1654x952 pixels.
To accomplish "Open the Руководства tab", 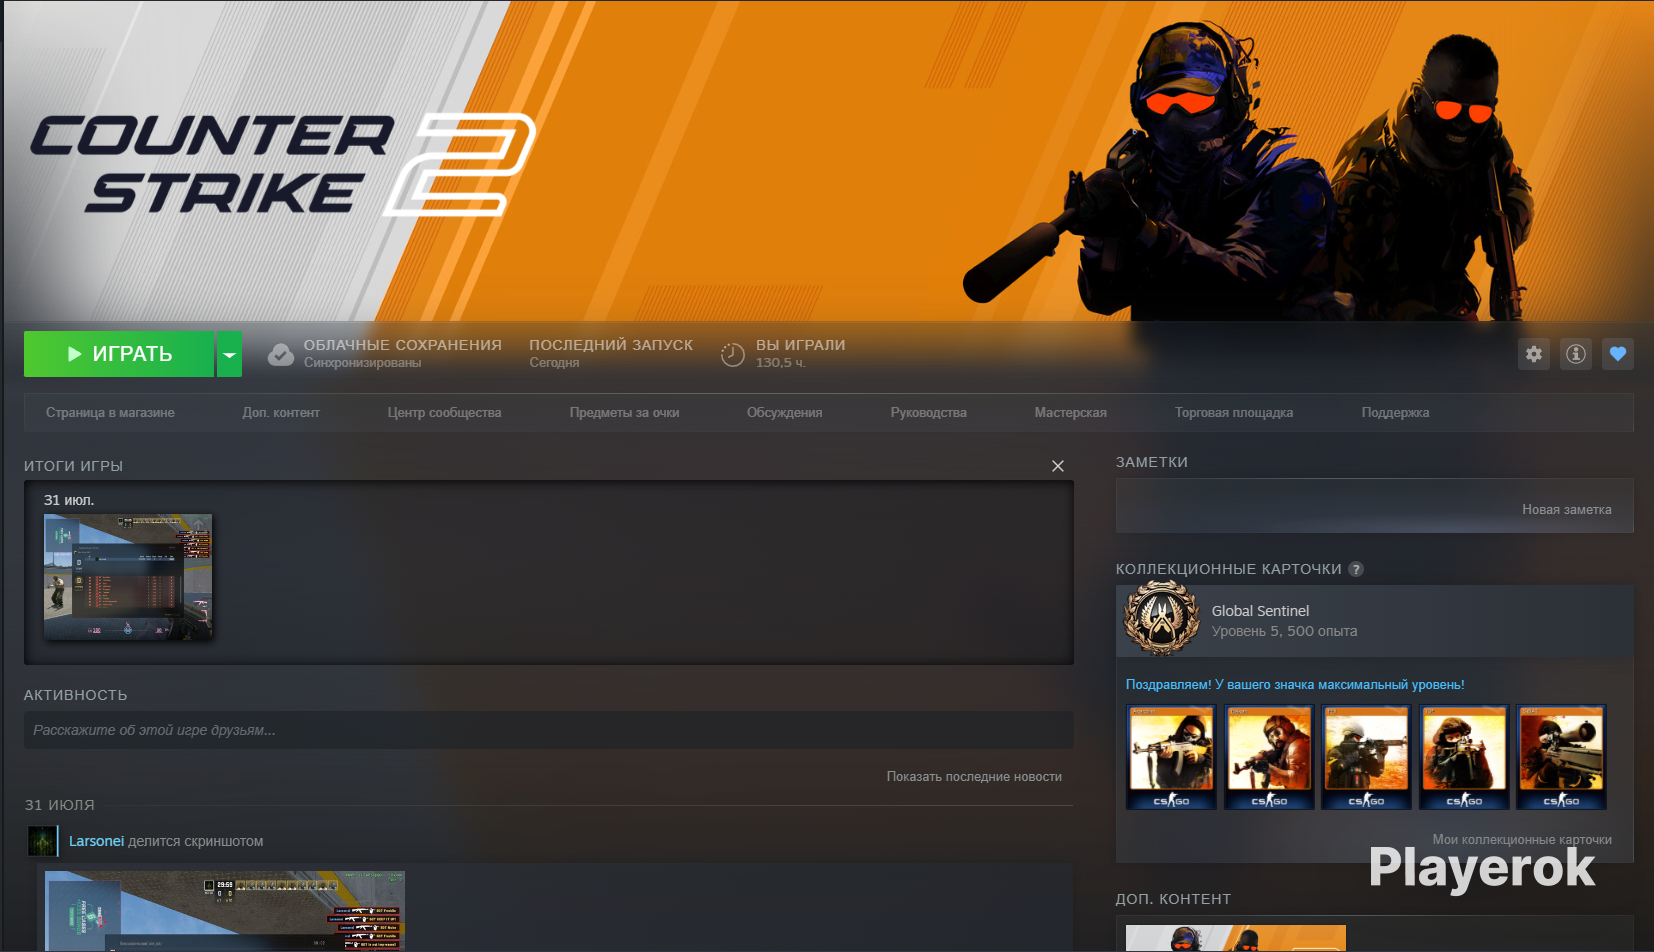I will pyautogui.click(x=929, y=413).
